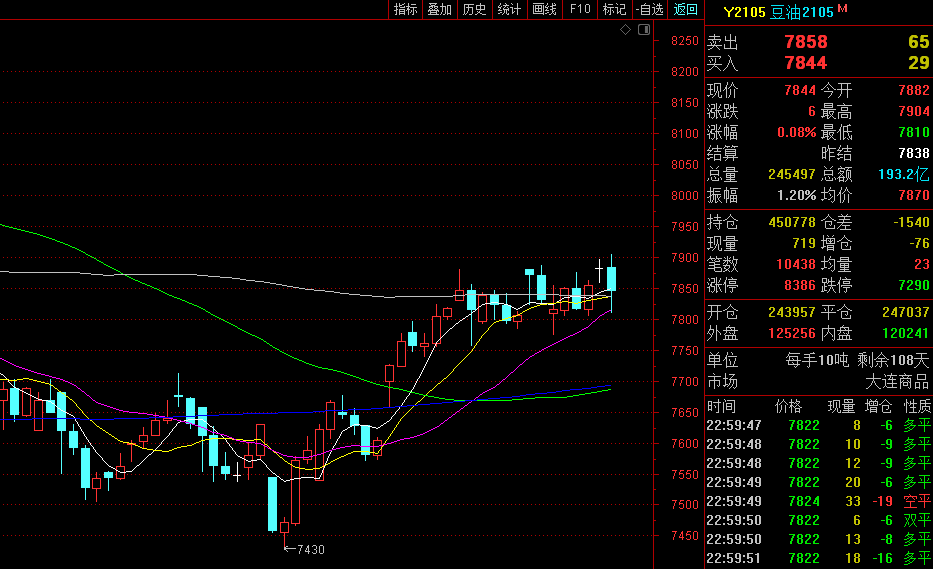Click the 大连商品 market name

click(x=897, y=381)
